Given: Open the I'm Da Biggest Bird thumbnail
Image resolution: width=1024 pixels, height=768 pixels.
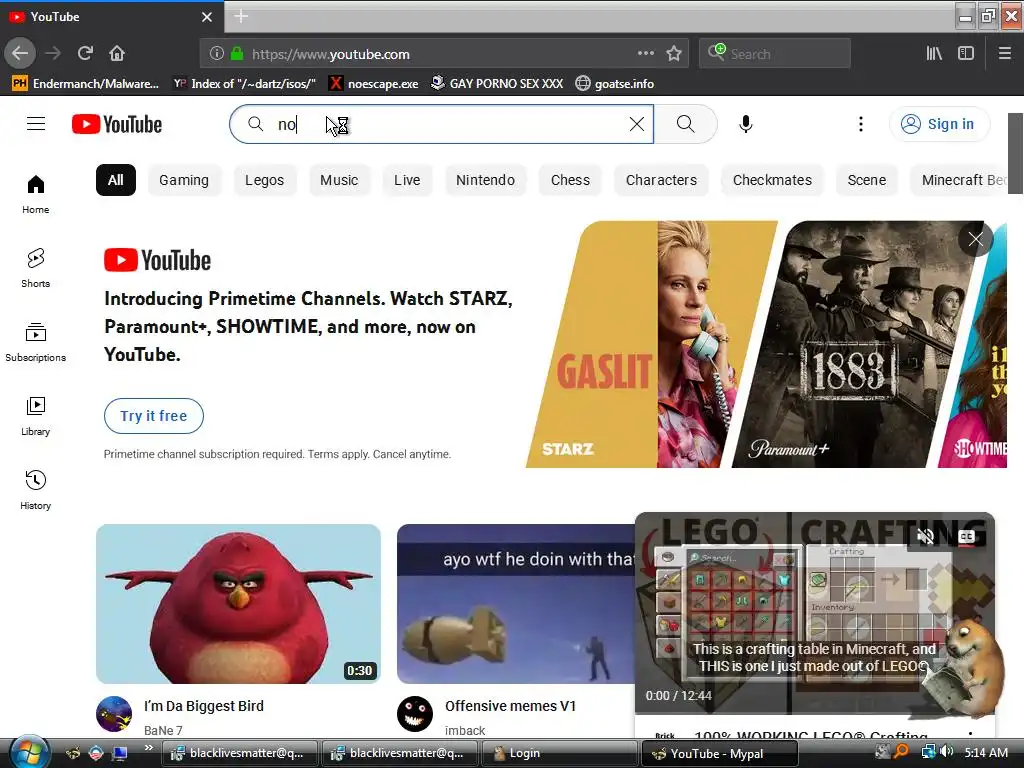Looking at the screenshot, I should tap(238, 604).
